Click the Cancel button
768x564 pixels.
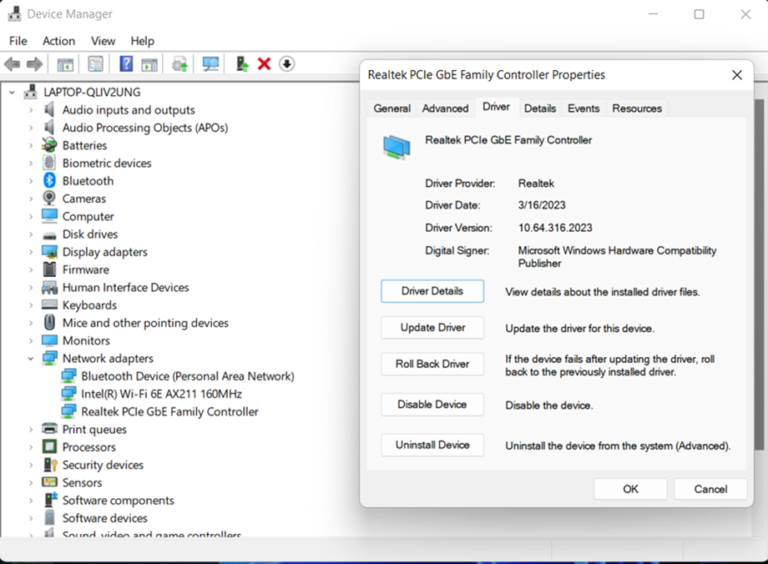(x=711, y=489)
